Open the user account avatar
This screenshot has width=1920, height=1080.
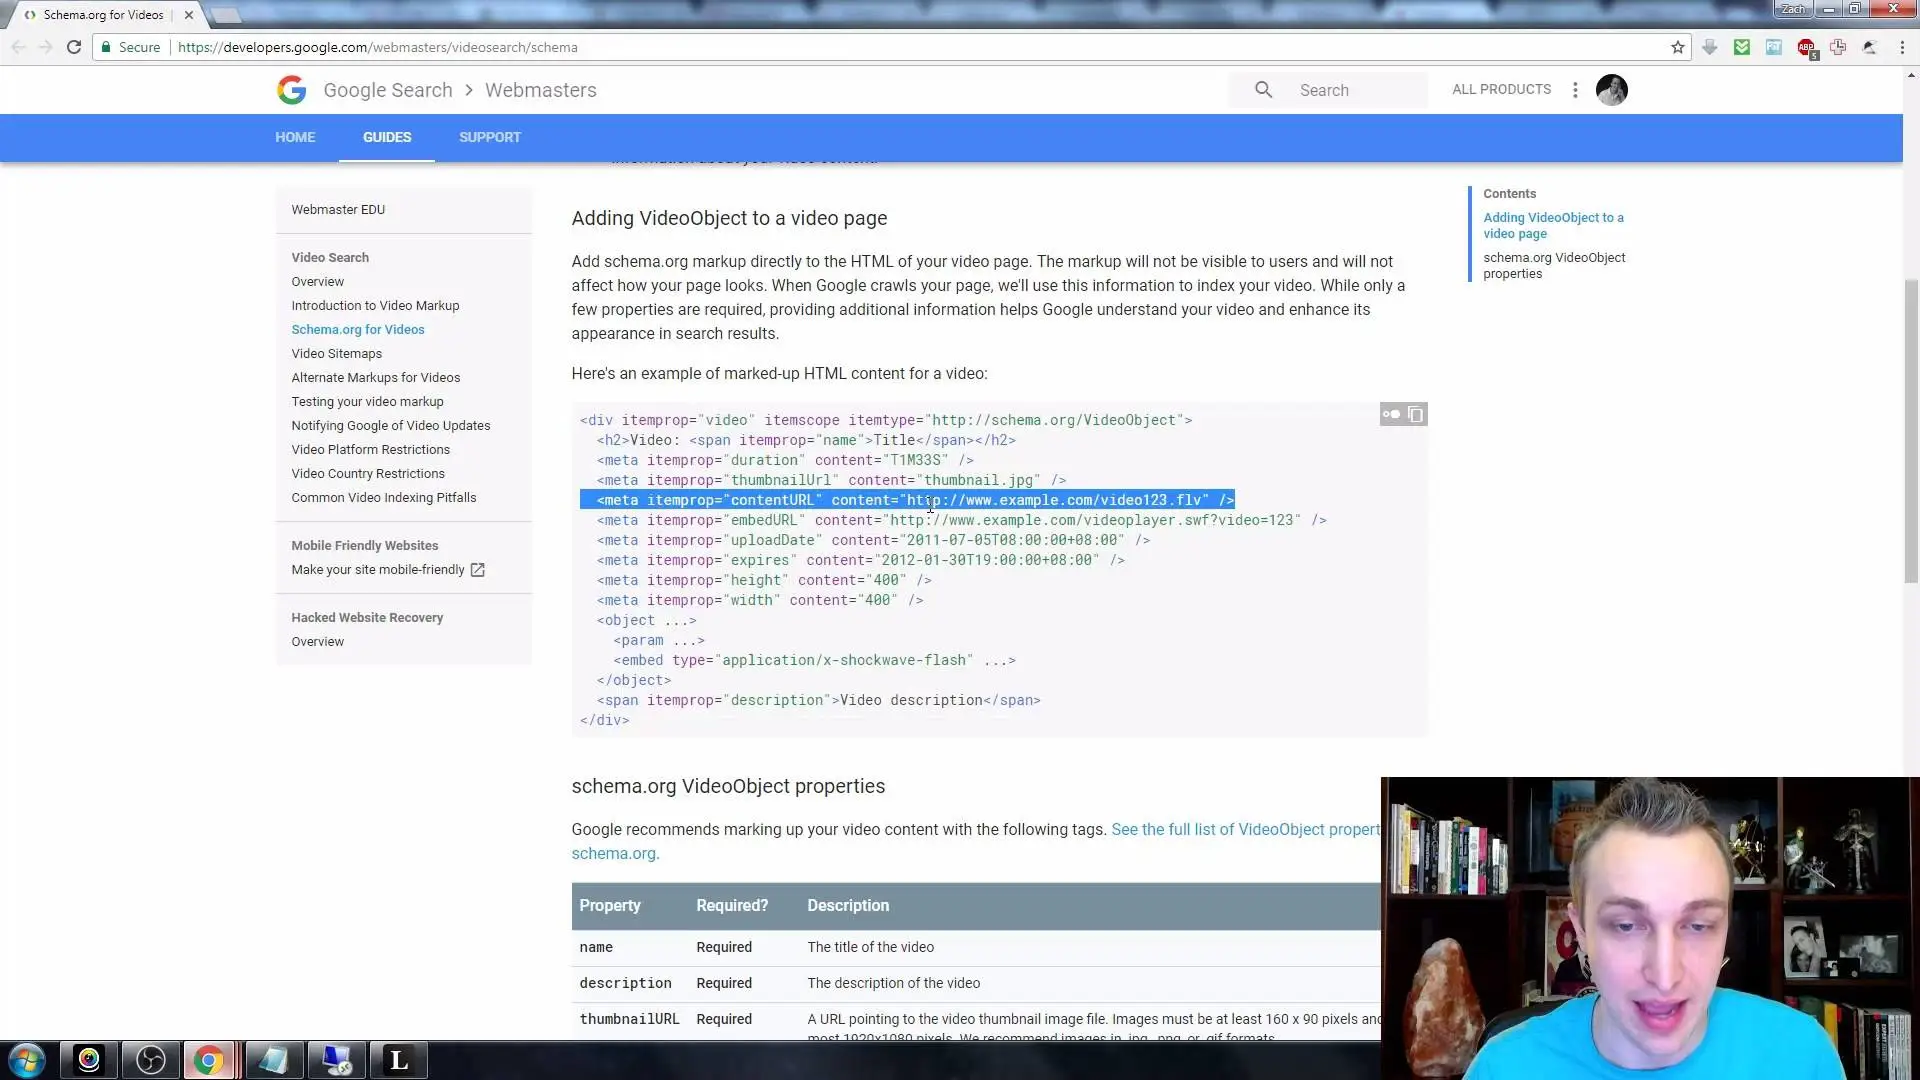(x=1612, y=90)
